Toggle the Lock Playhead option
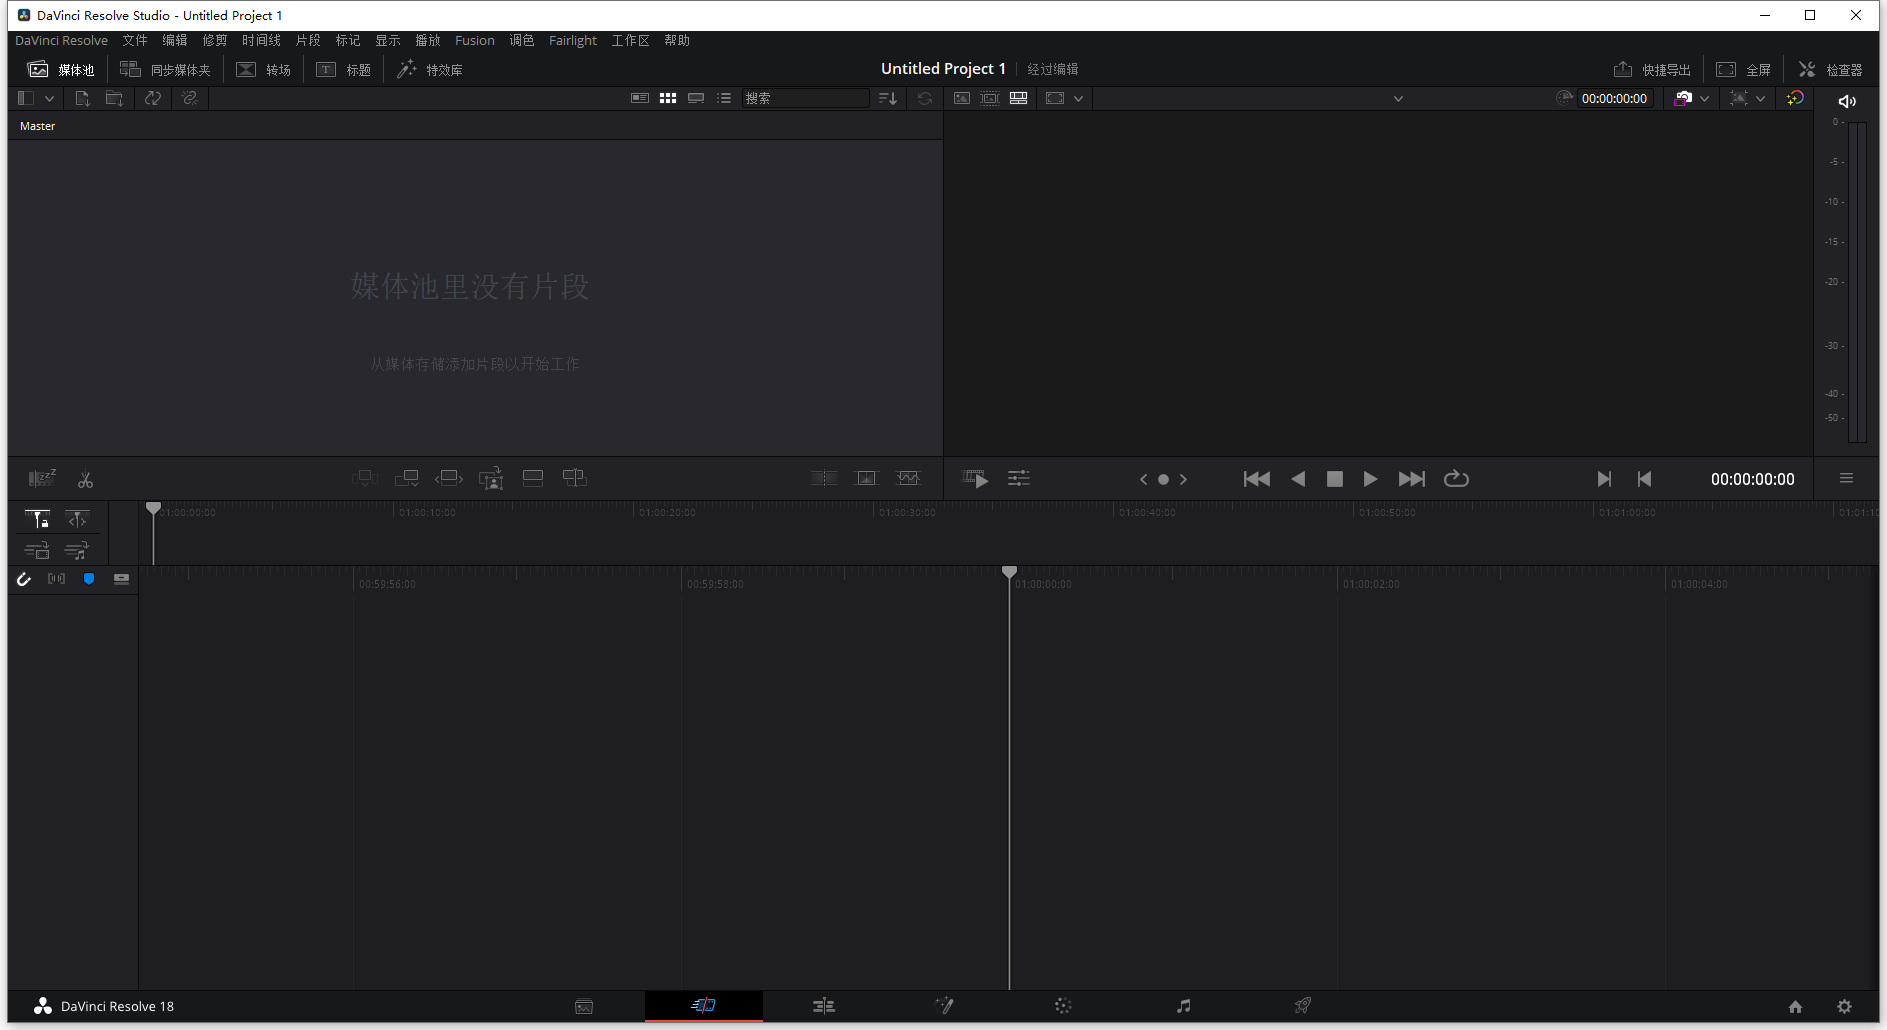 [x=37, y=519]
